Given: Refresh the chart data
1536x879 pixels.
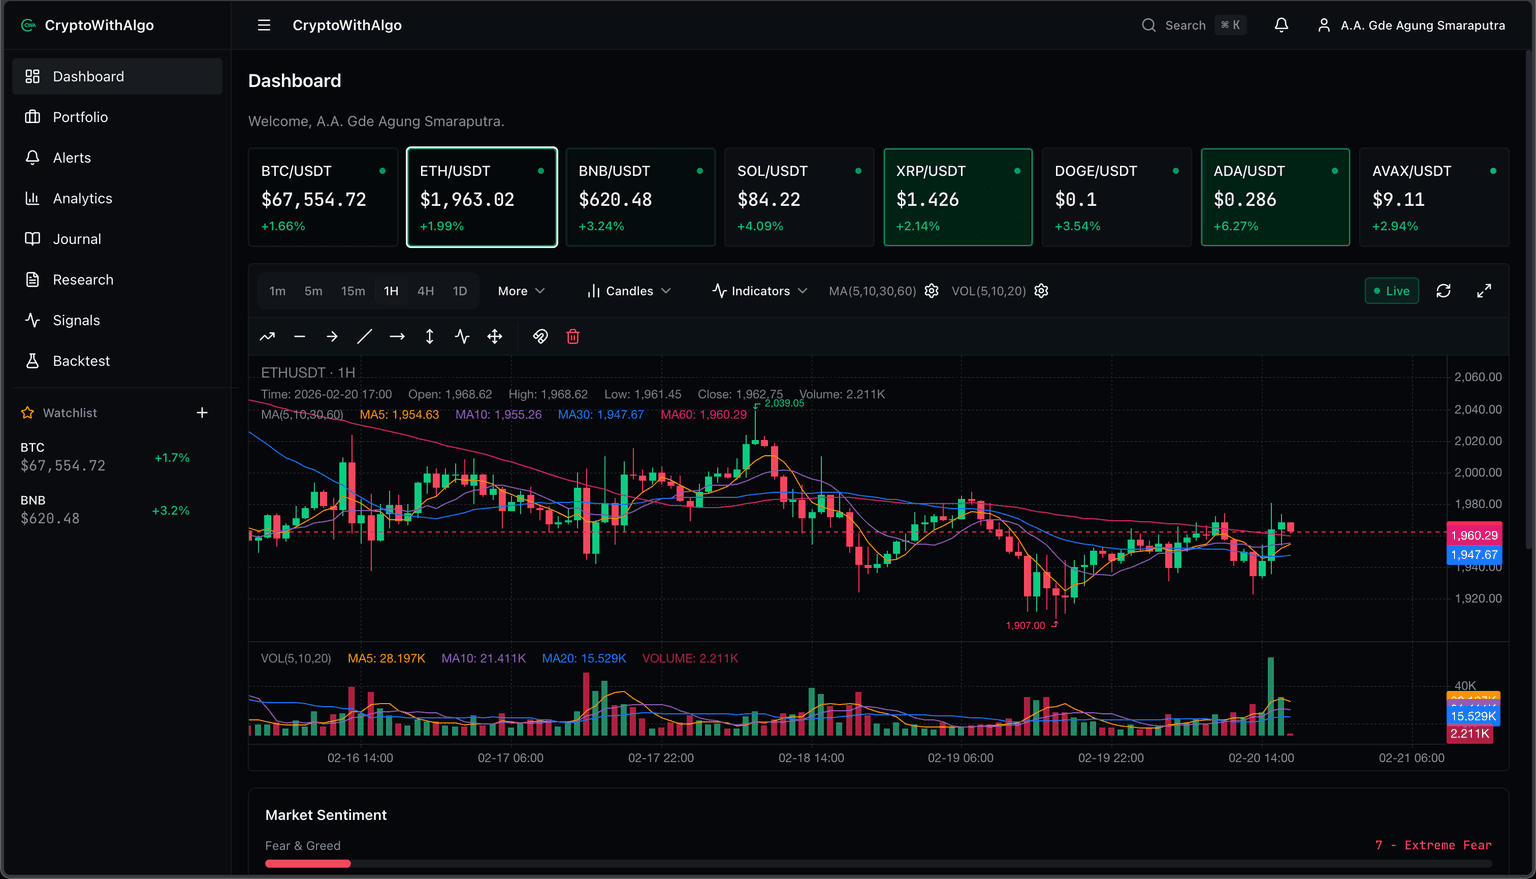Looking at the screenshot, I should [x=1444, y=290].
